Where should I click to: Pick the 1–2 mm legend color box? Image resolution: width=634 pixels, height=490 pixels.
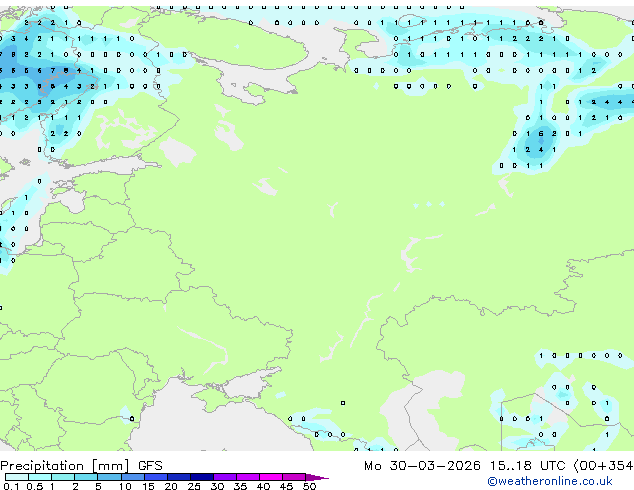[63, 477]
